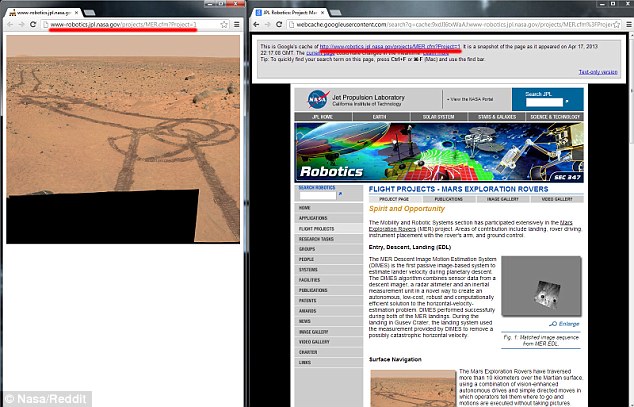Open the SCIENCE & TECHNOLOGY navigation item
This screenshot has height=407, width=634.
555,117
